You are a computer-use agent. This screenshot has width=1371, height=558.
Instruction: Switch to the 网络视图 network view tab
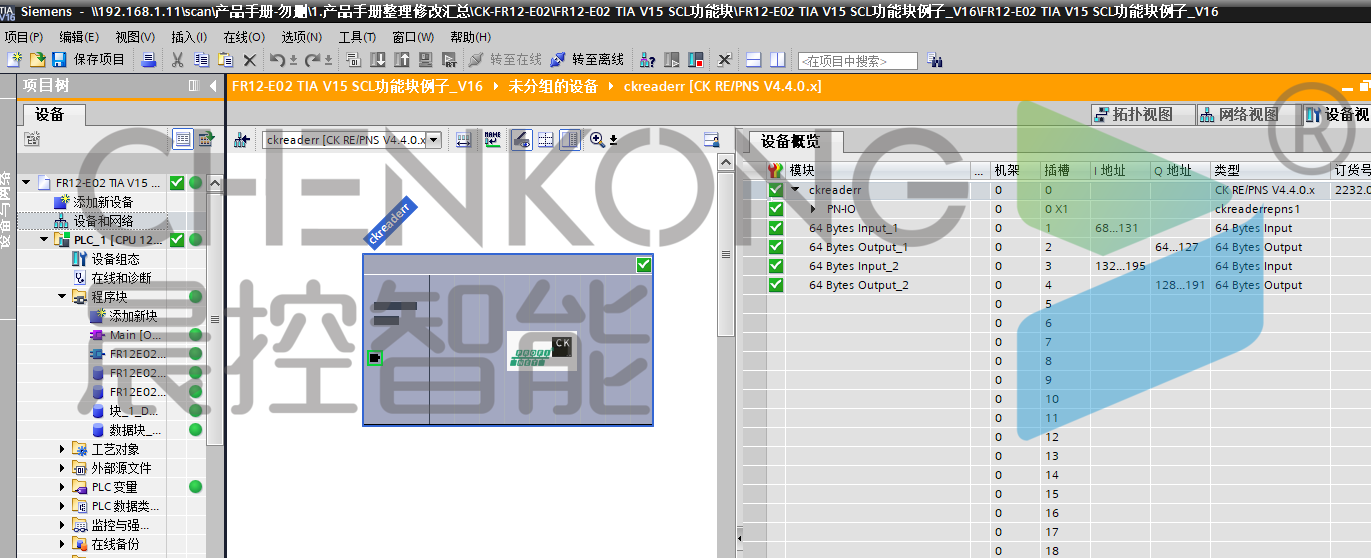pos(1240,114)
